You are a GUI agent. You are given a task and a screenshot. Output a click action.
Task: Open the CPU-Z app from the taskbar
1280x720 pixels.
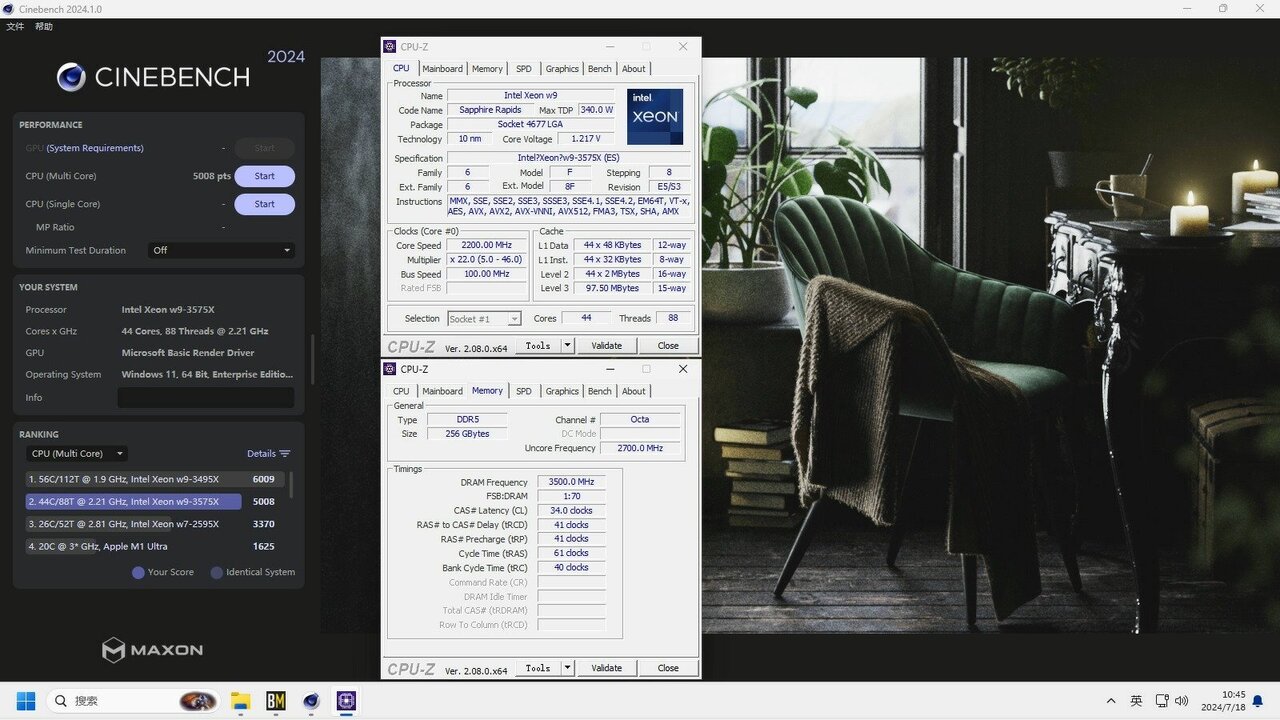click(346, 701)
